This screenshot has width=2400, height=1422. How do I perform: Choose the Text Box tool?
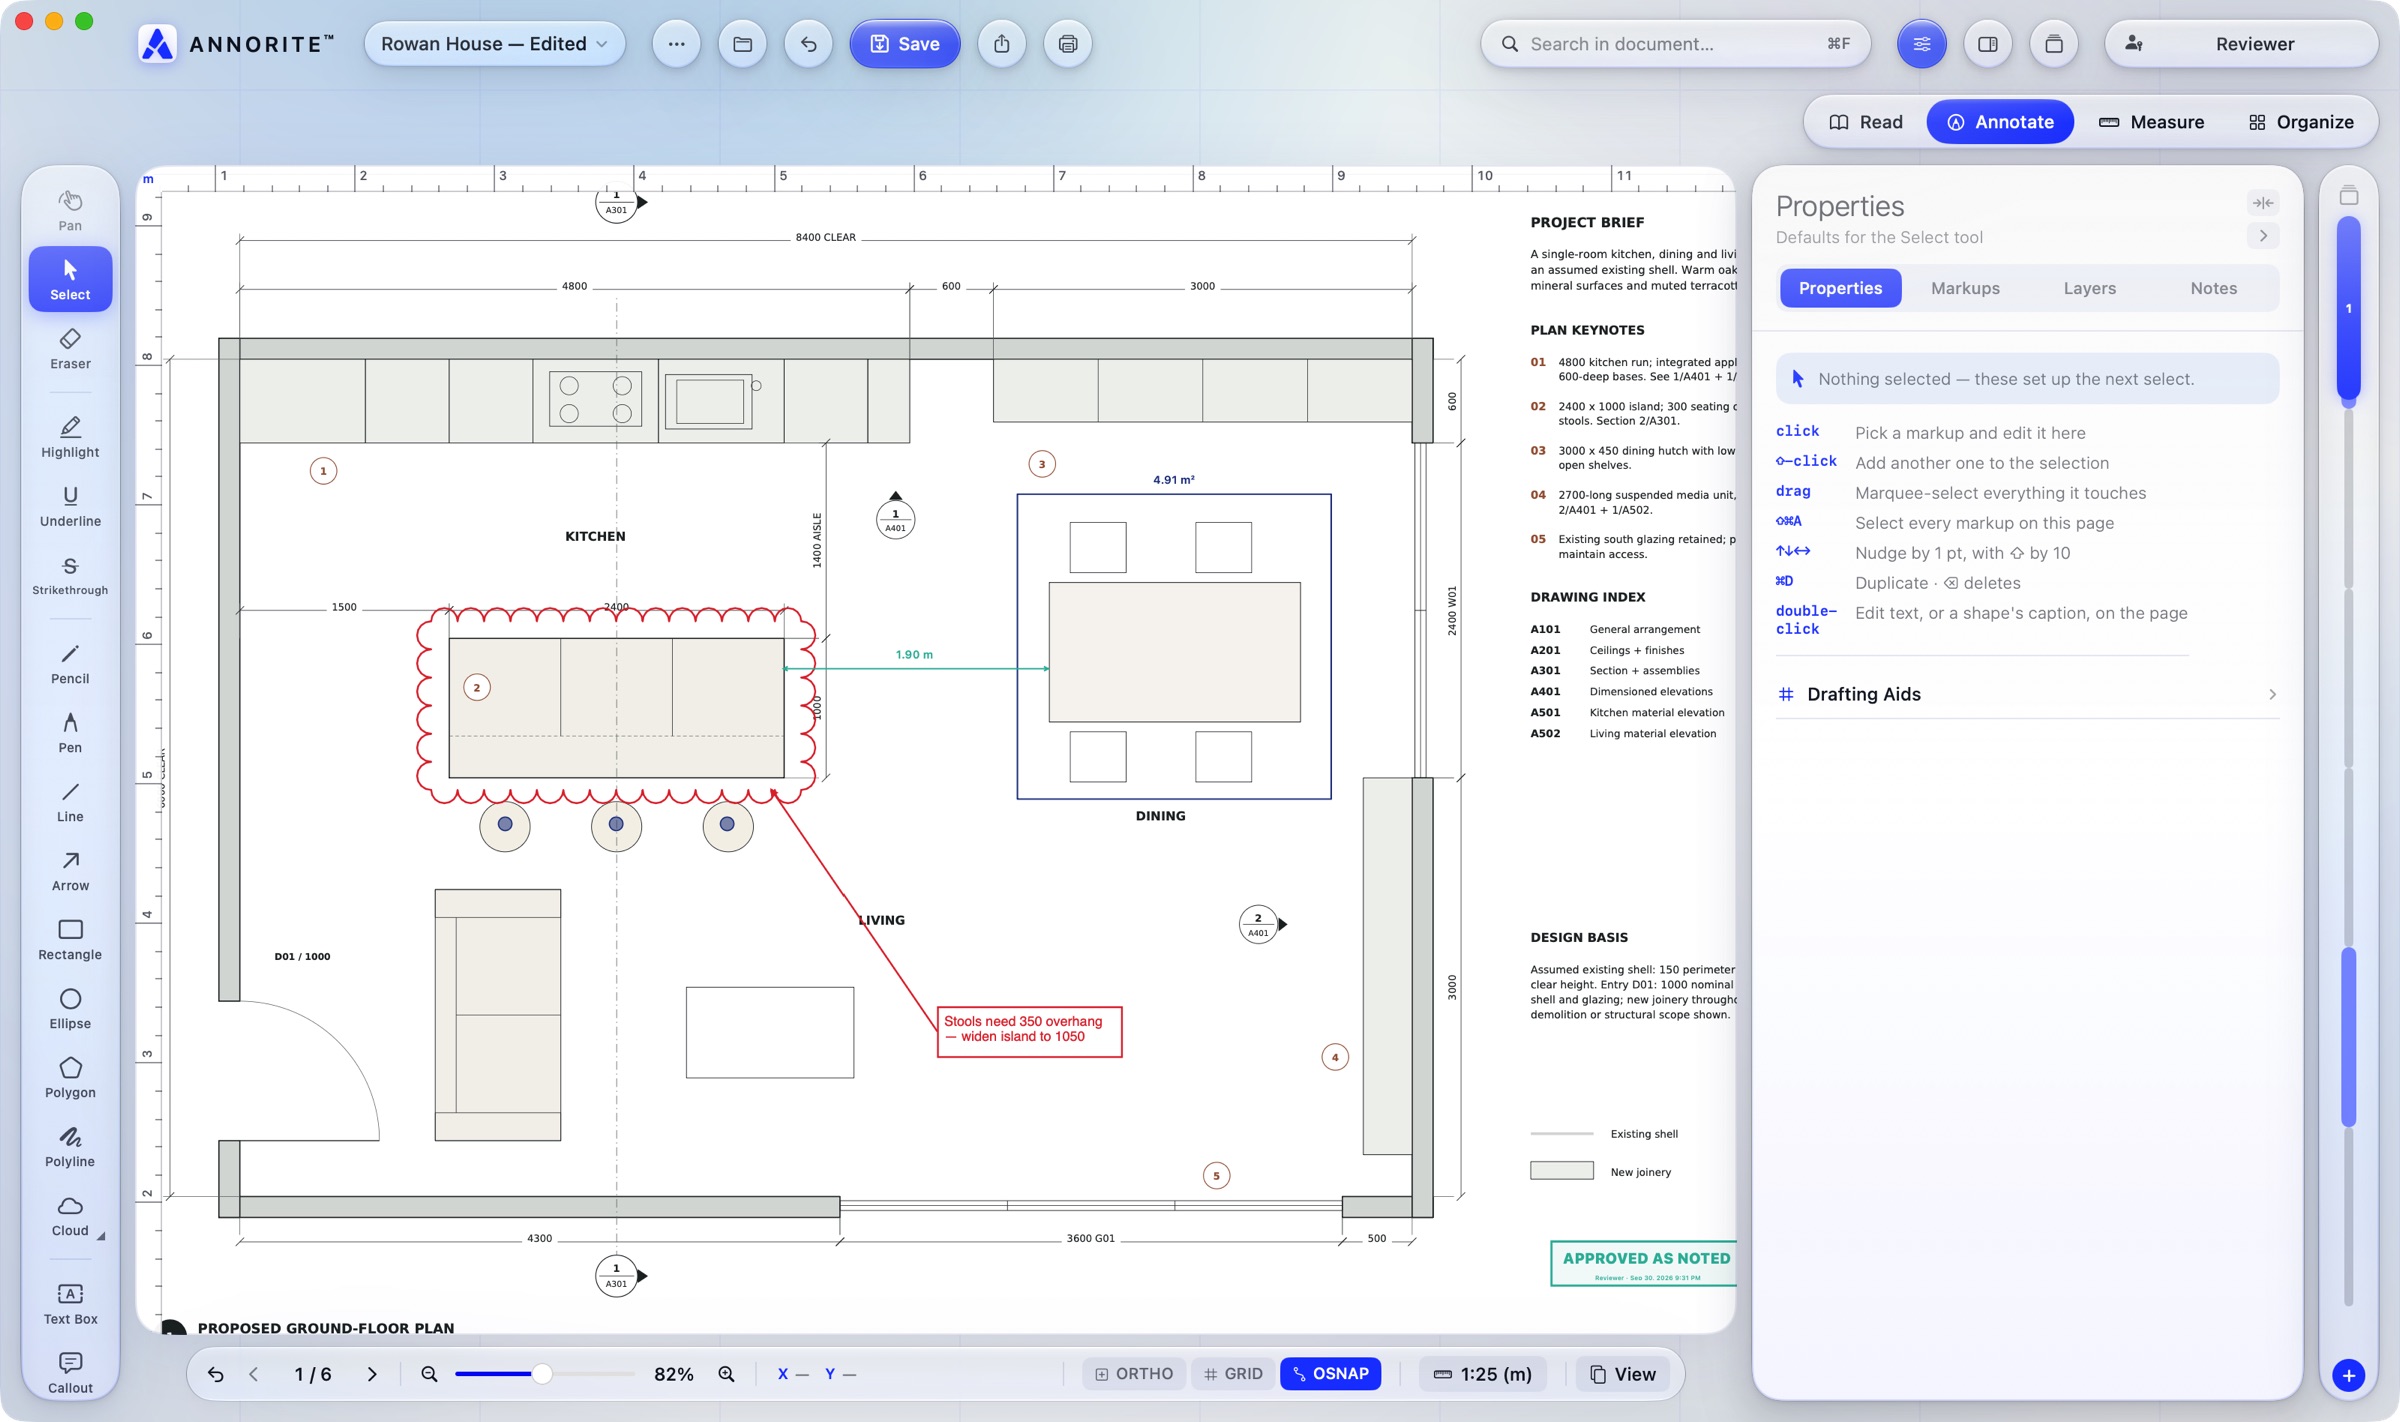tap(70, 1303)
